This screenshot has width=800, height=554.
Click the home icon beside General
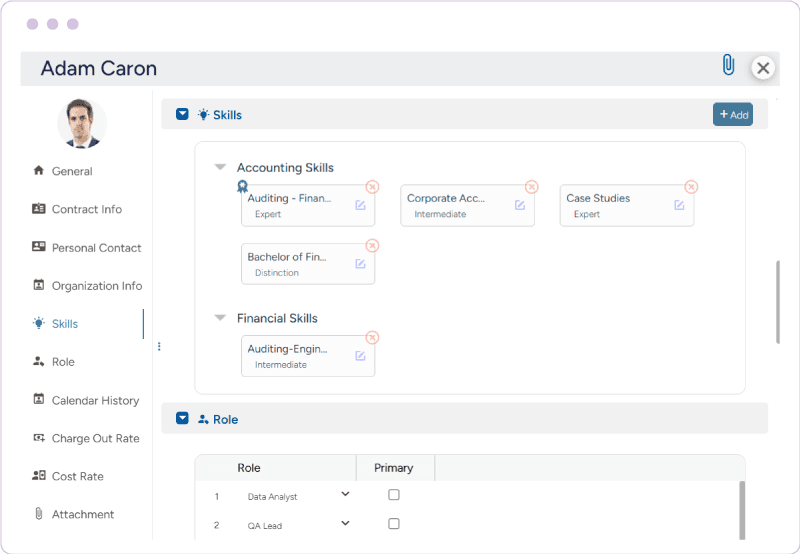click(39, 170)
